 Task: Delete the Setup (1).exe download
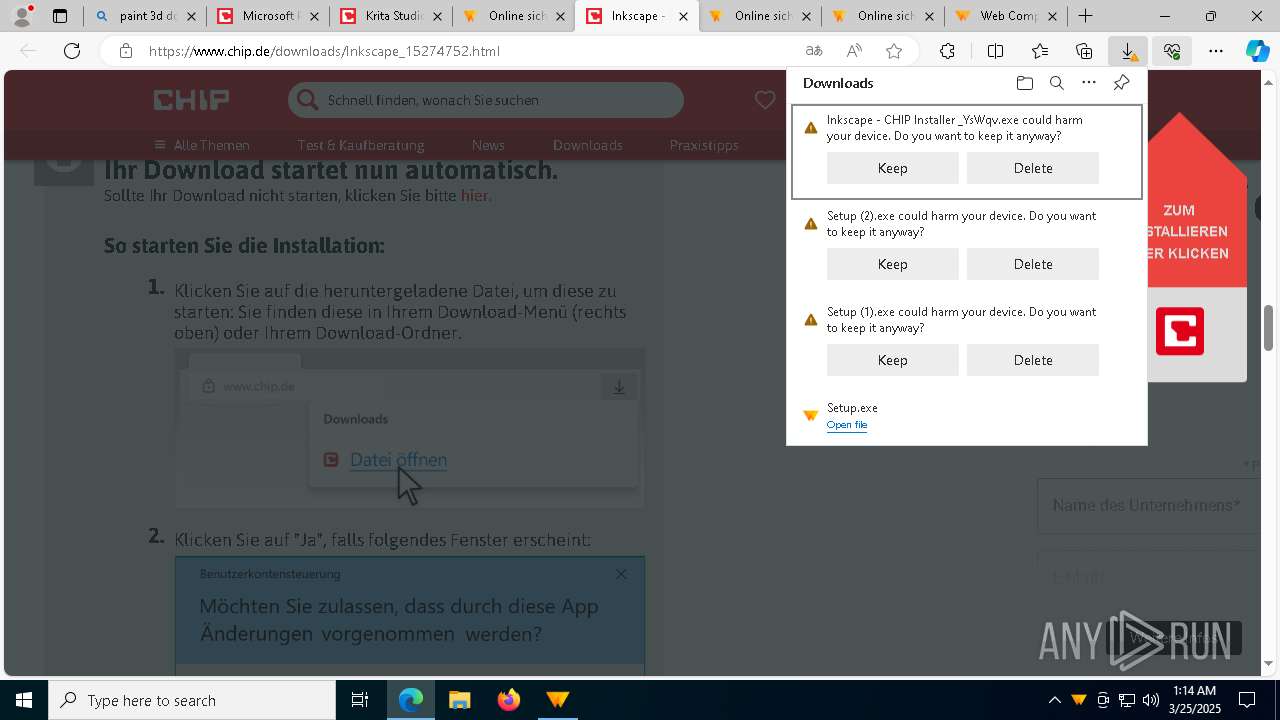pos(1032,360)
